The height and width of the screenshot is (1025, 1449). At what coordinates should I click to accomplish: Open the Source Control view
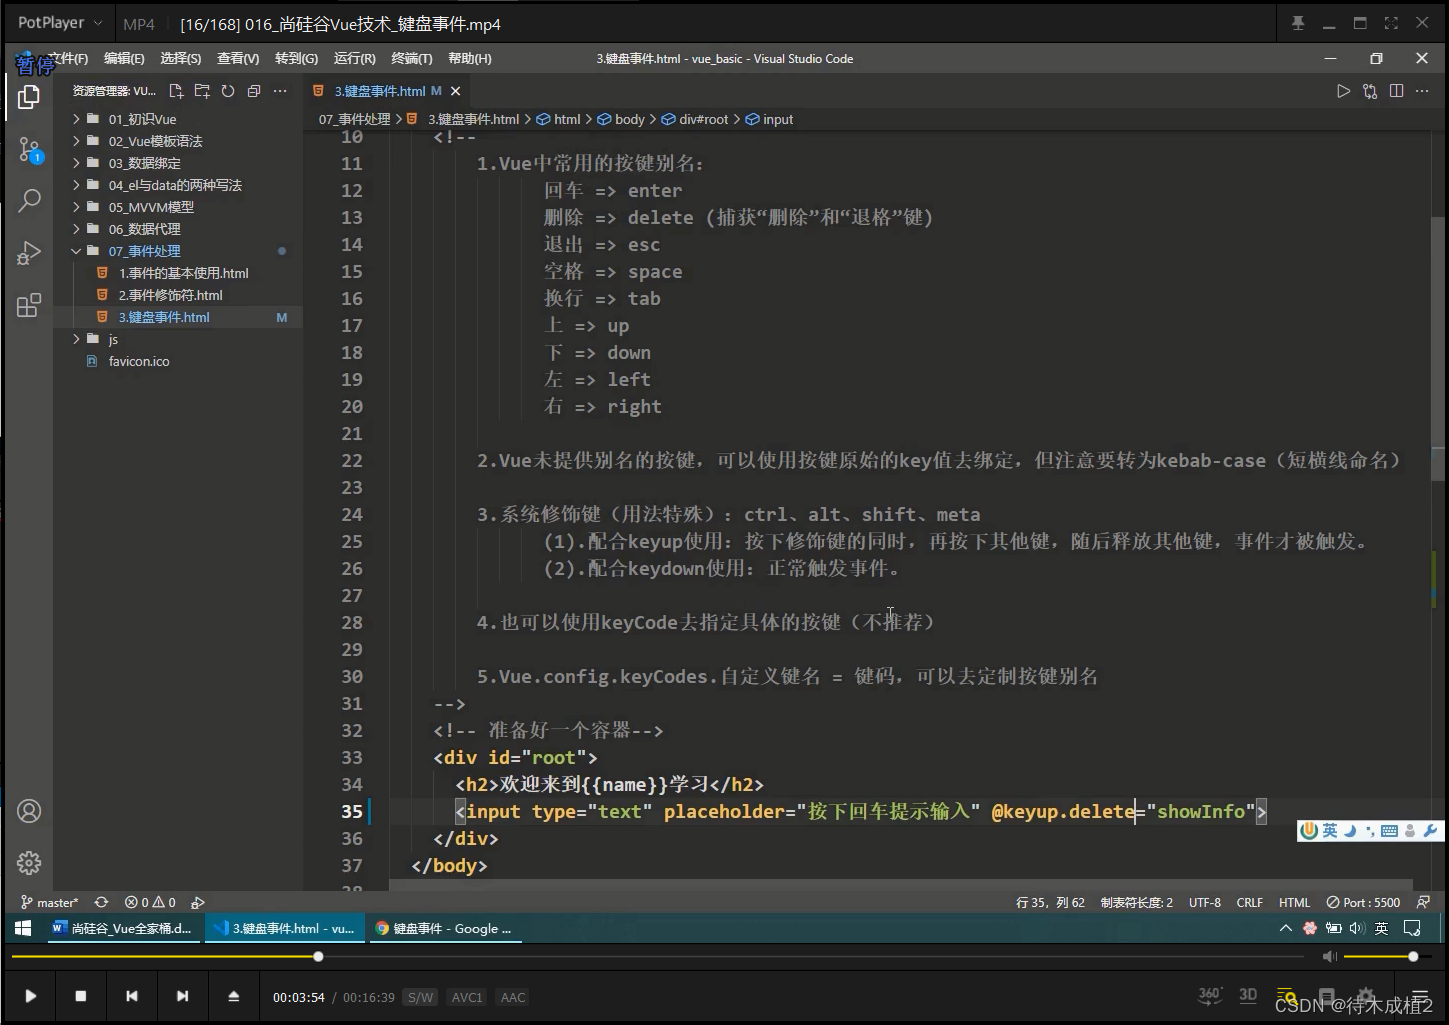29,150
